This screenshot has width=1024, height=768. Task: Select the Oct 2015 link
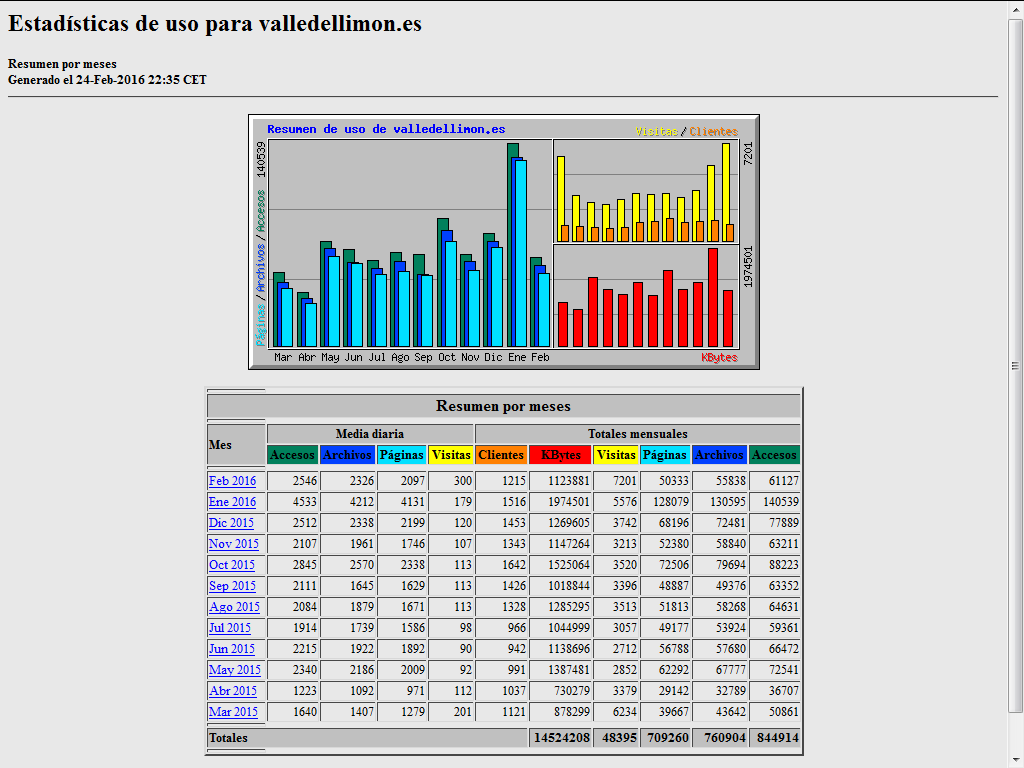pos(231,565)
